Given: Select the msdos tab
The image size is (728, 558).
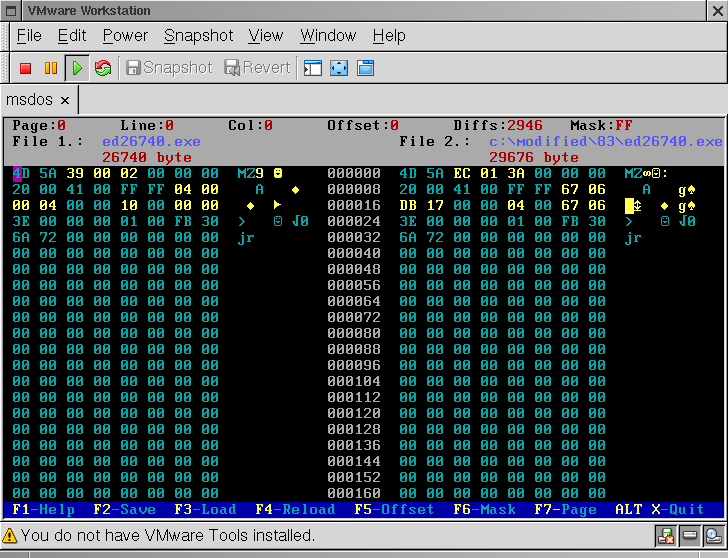Looking at the screenshot, I should [x=30, y=100].
